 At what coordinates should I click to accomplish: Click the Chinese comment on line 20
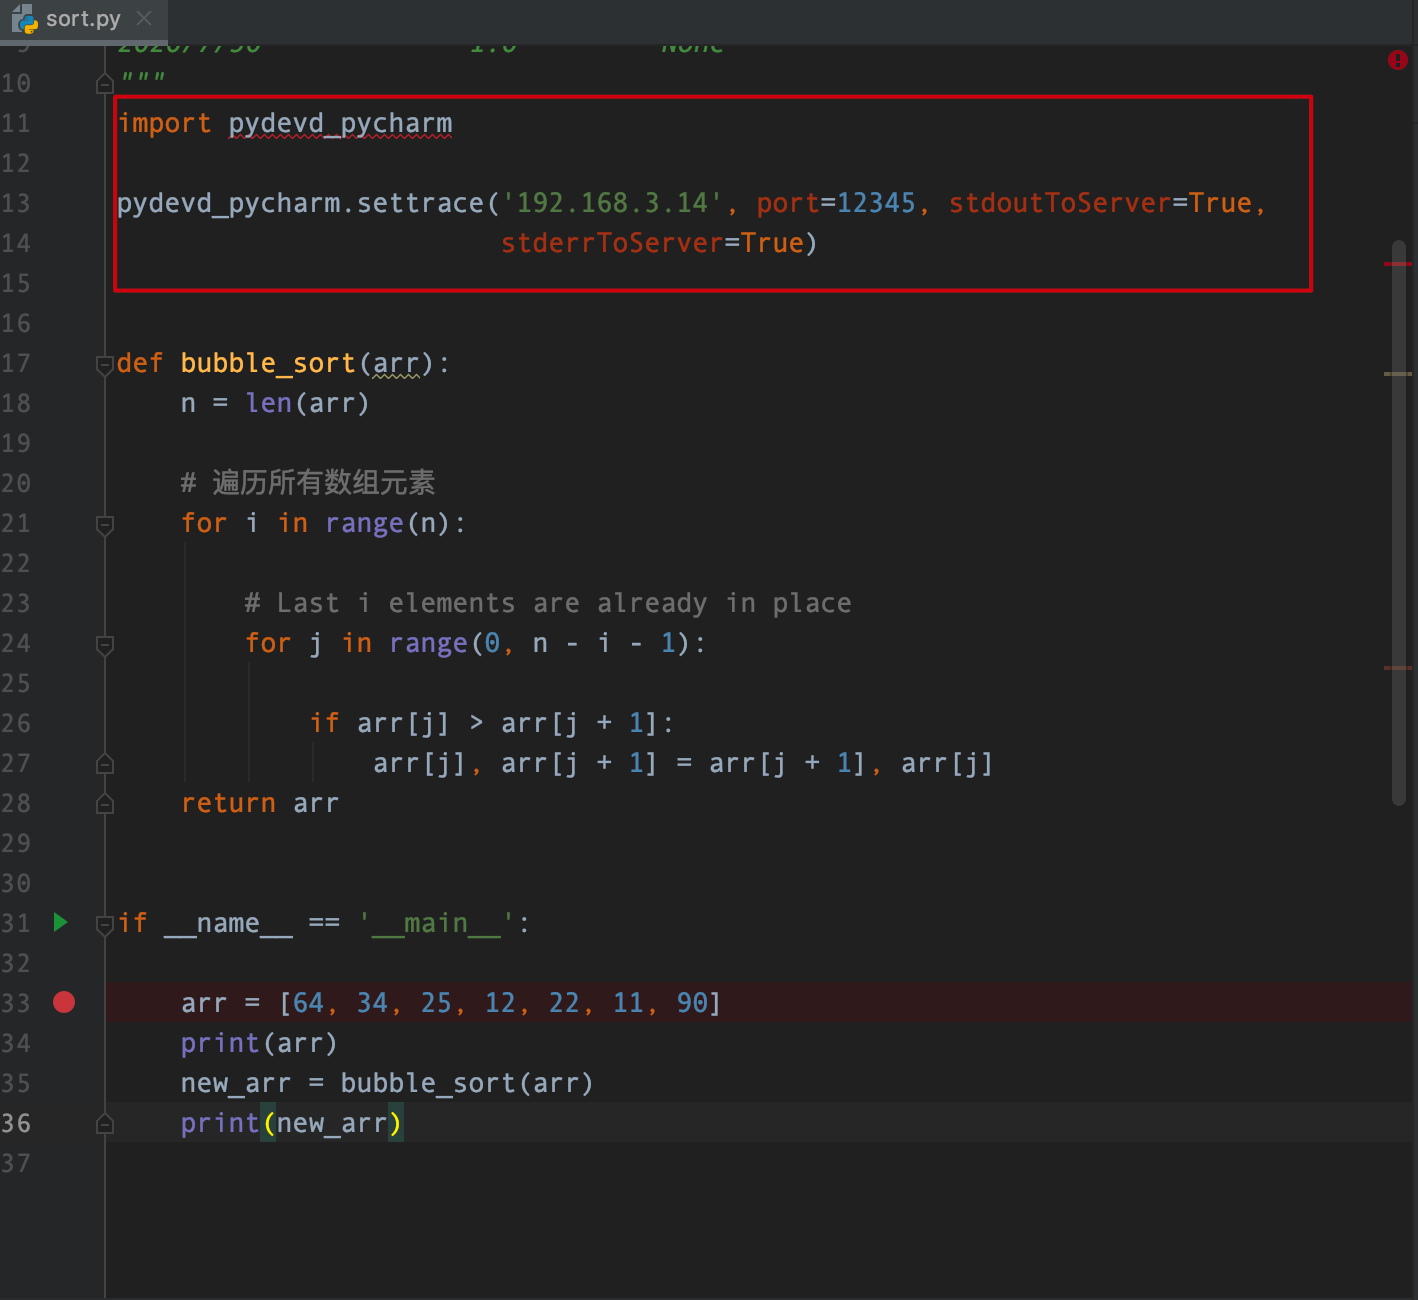[x=308, y=483]
